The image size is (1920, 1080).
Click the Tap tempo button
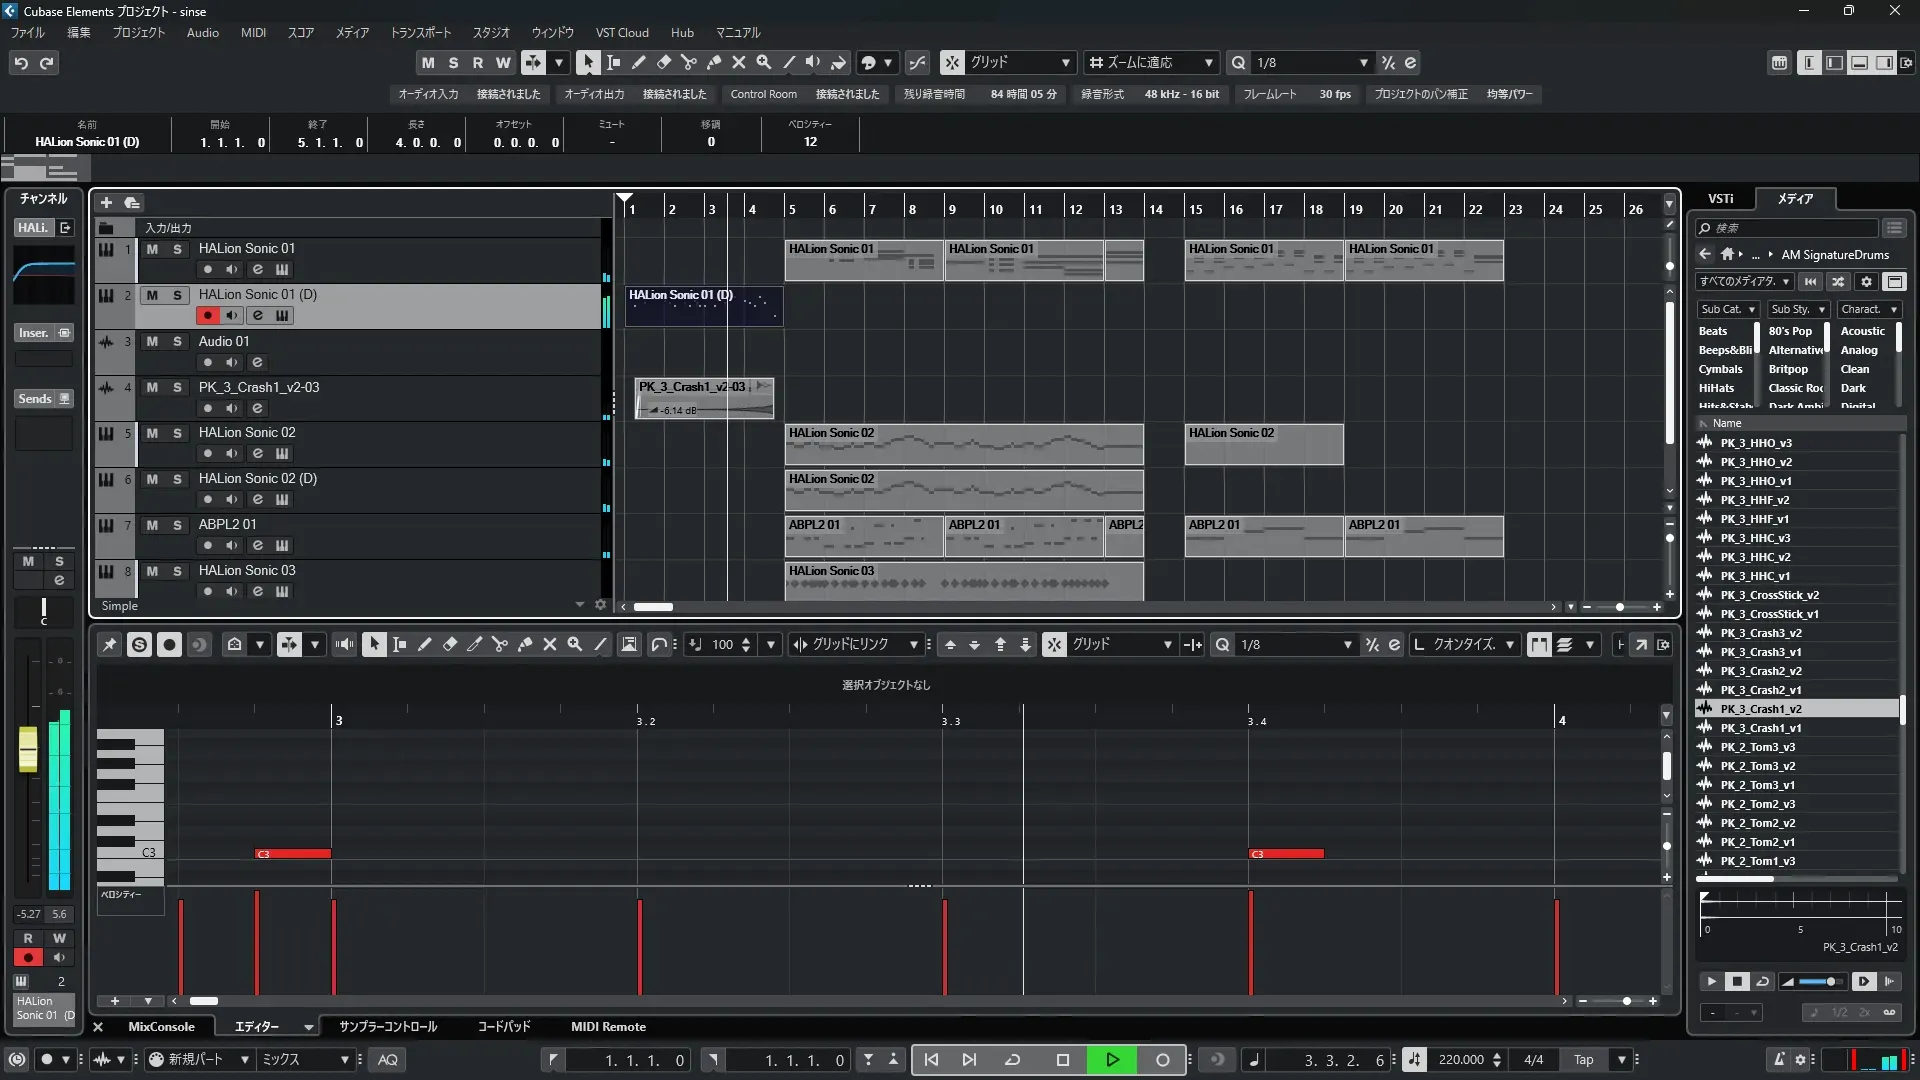pos(1583,1060)
